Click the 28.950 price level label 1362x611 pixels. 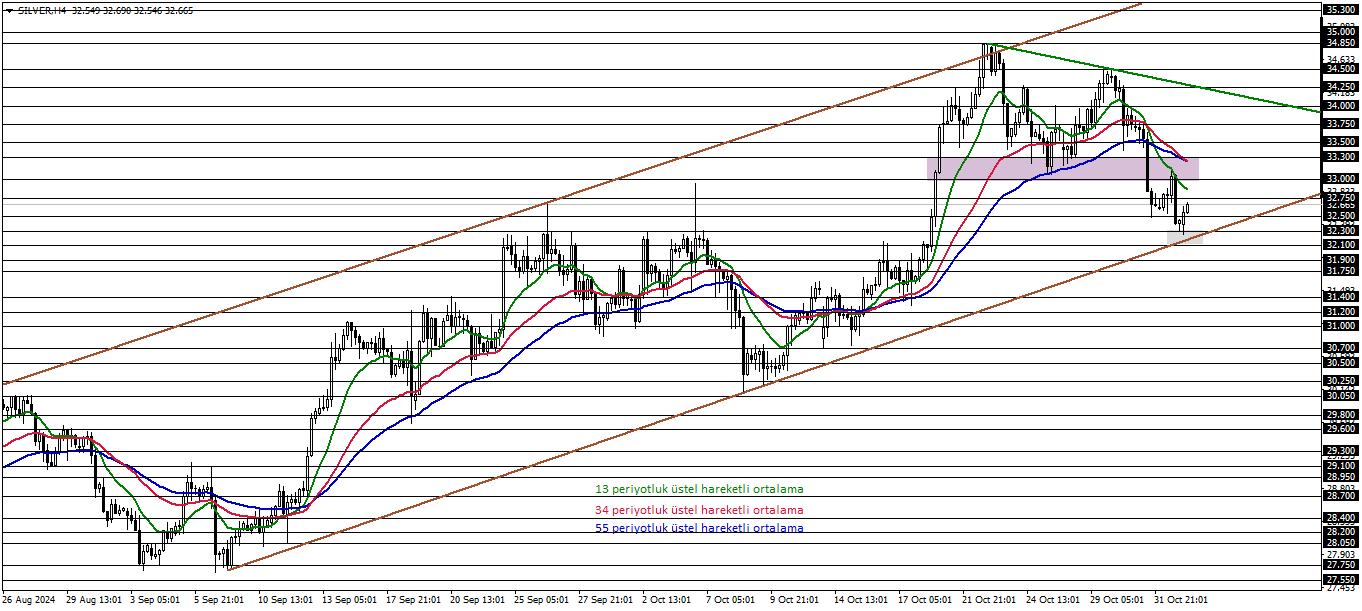point(1340,477)
